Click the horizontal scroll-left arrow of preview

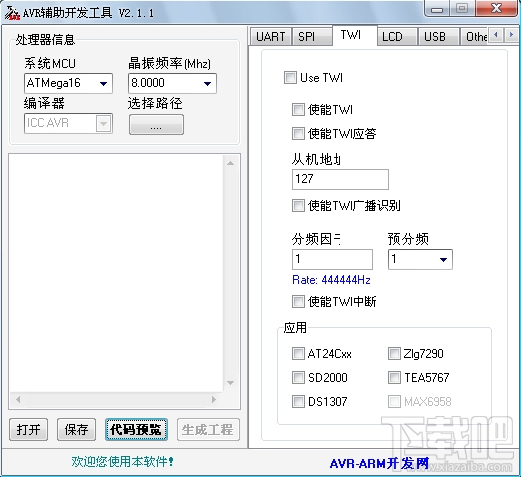(x=18, y=399)
